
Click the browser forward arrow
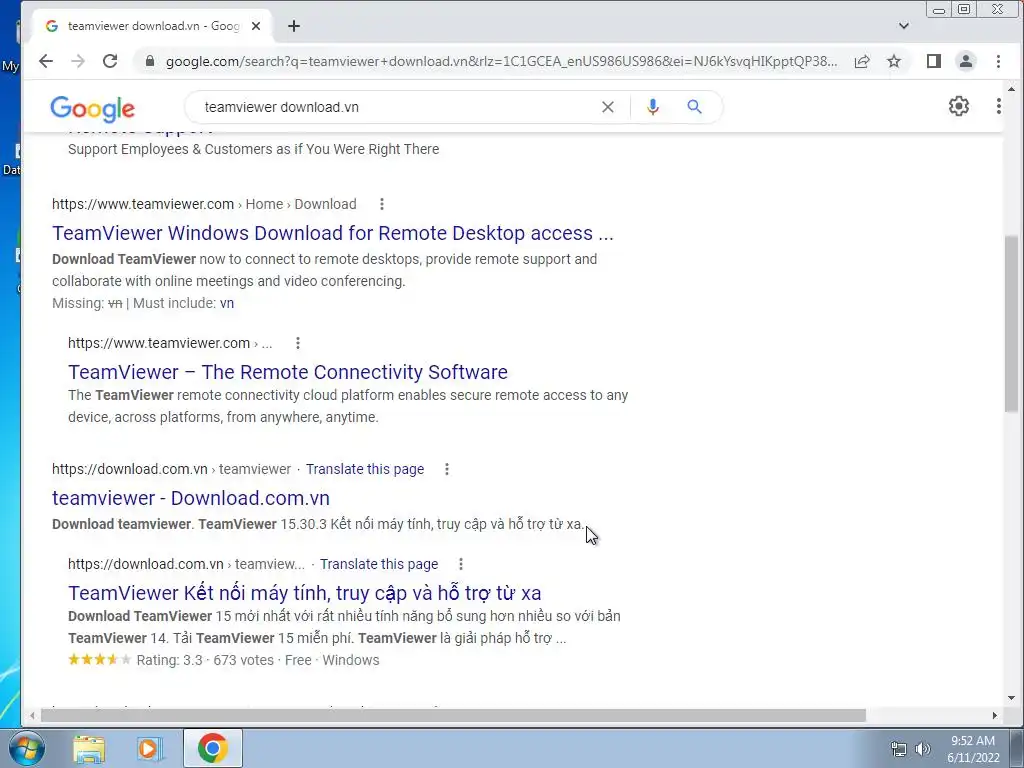click(78, 61)
